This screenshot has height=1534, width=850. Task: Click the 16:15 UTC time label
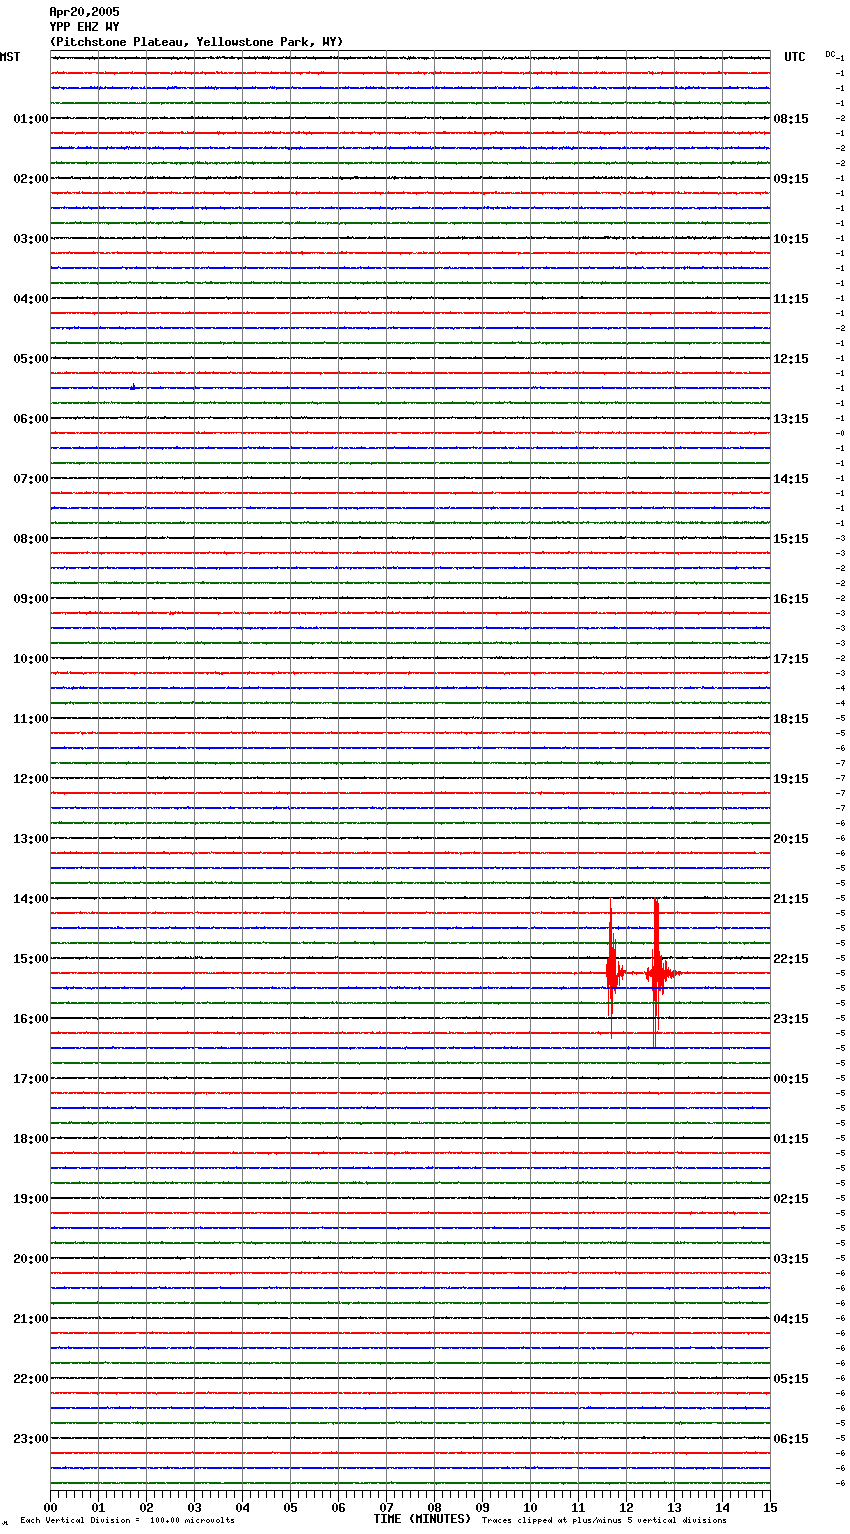click(x=791, y=599)
